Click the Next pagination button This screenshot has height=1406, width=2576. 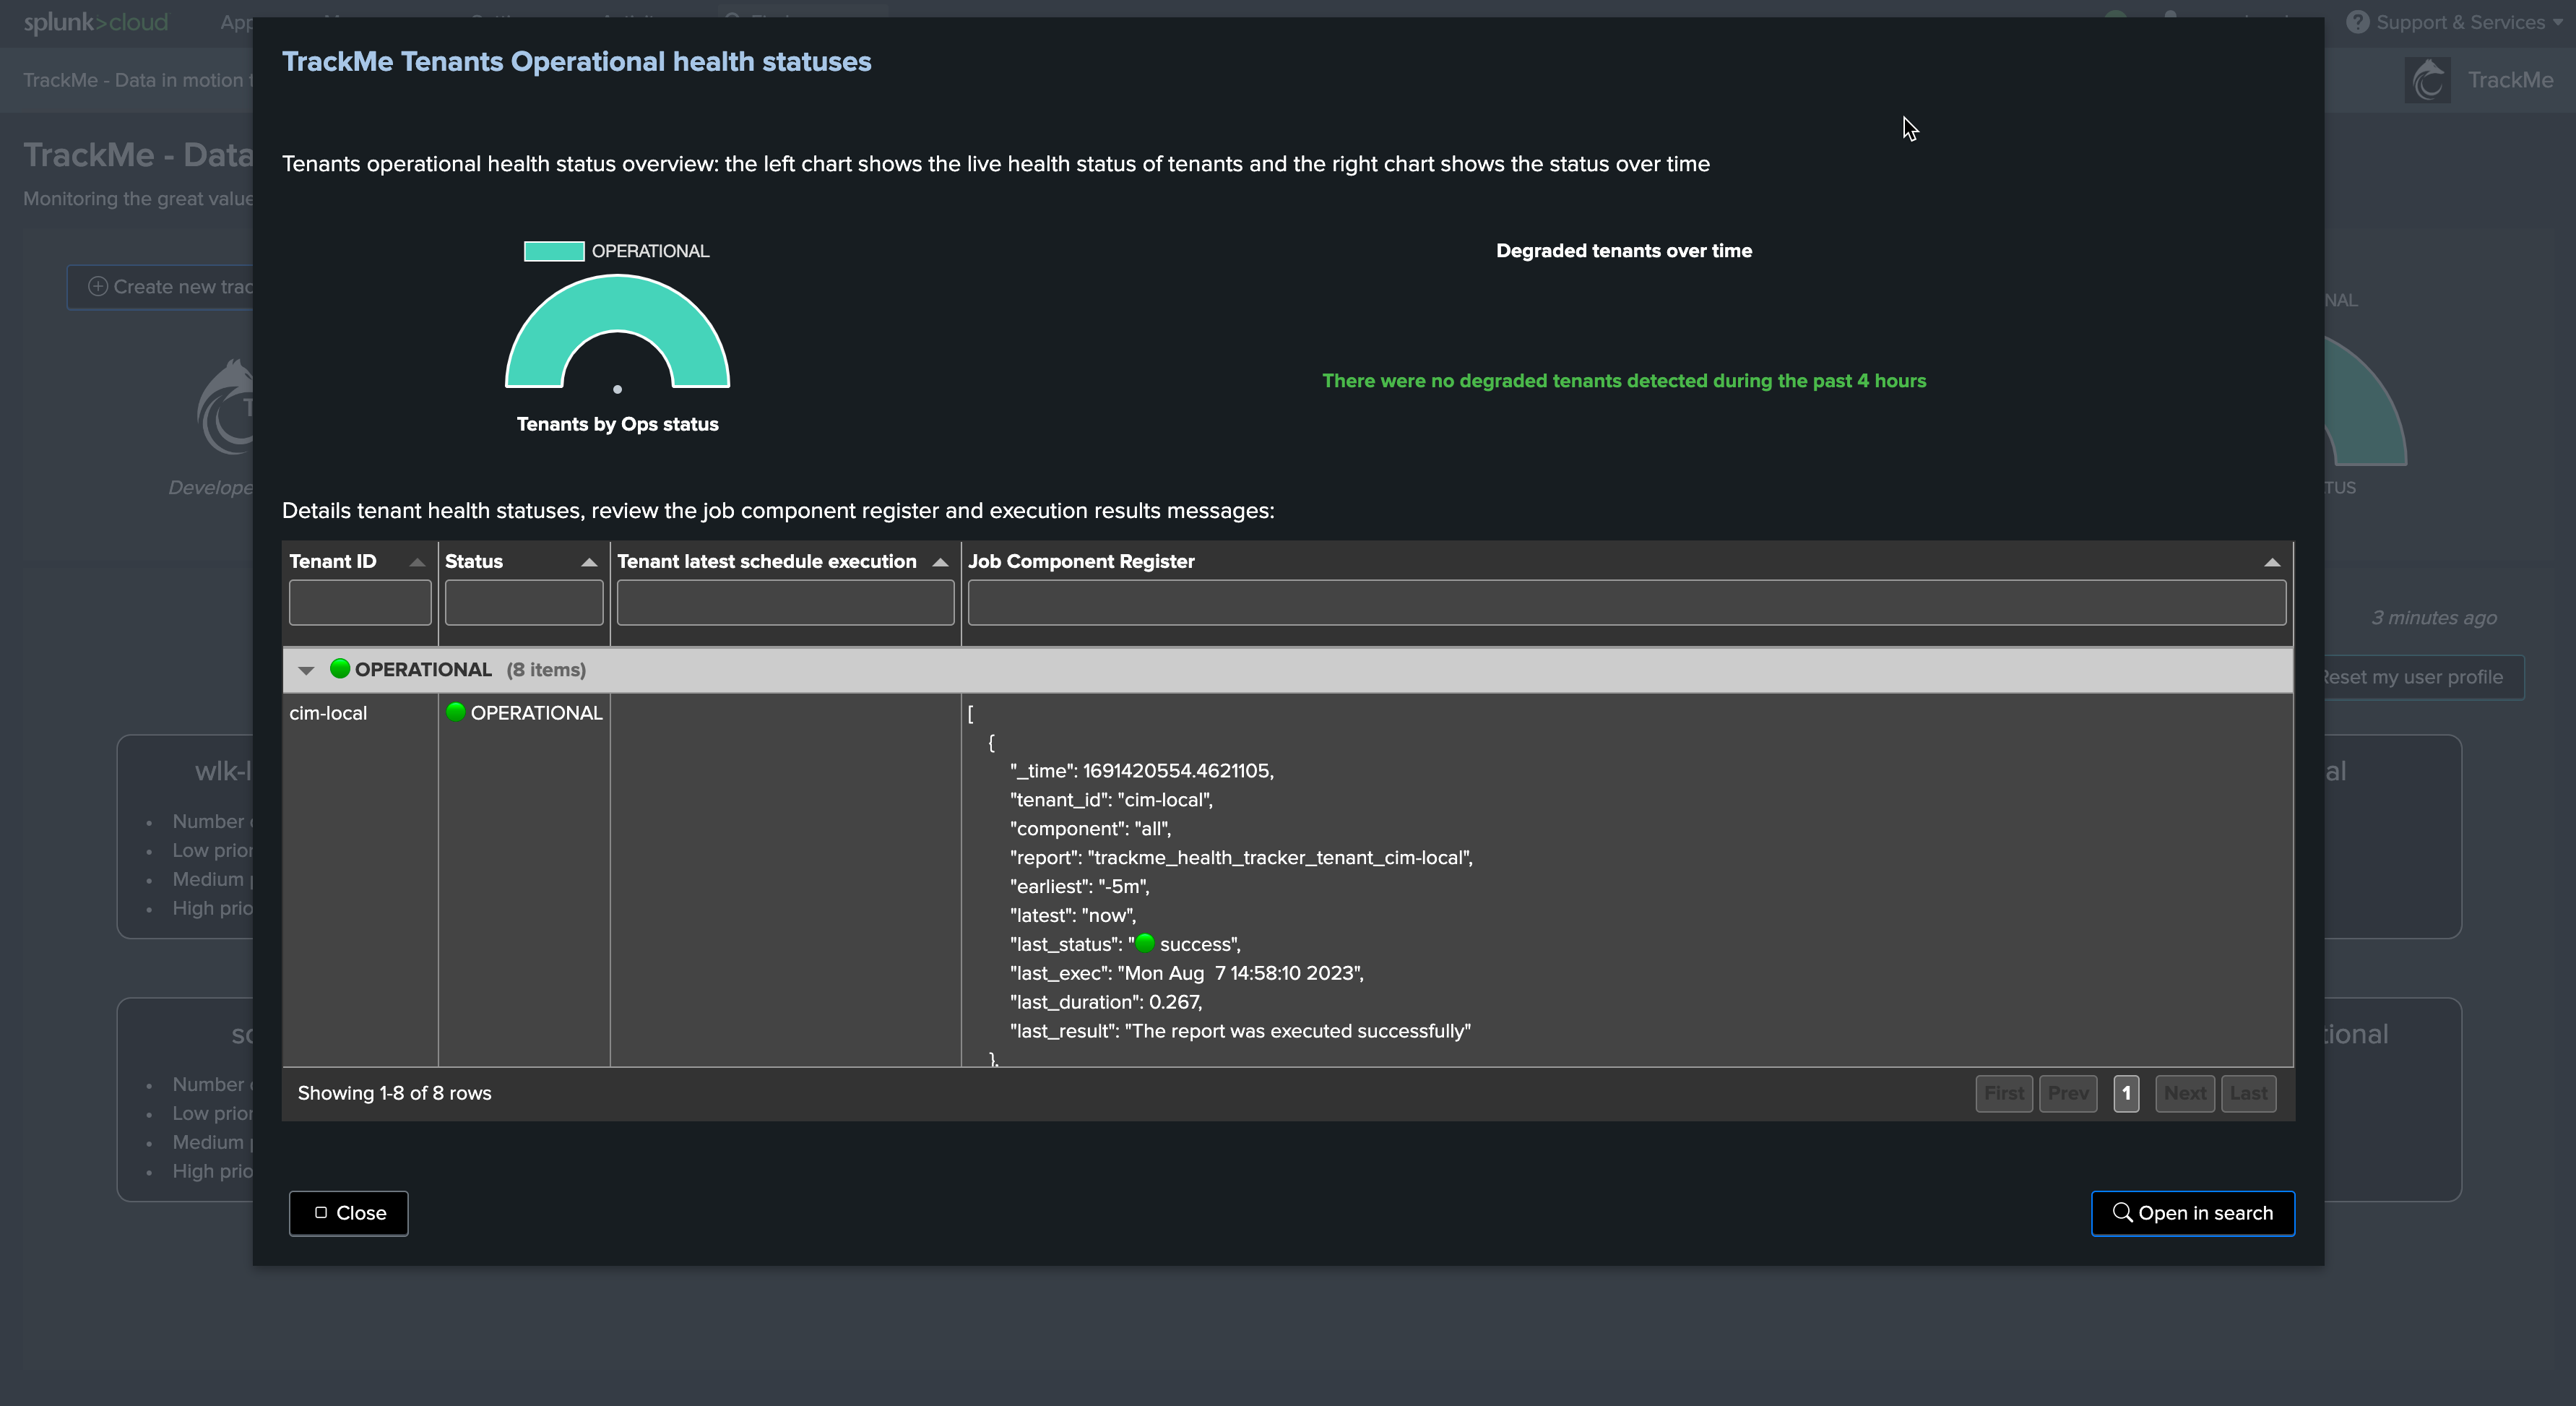(2184, 1093)
